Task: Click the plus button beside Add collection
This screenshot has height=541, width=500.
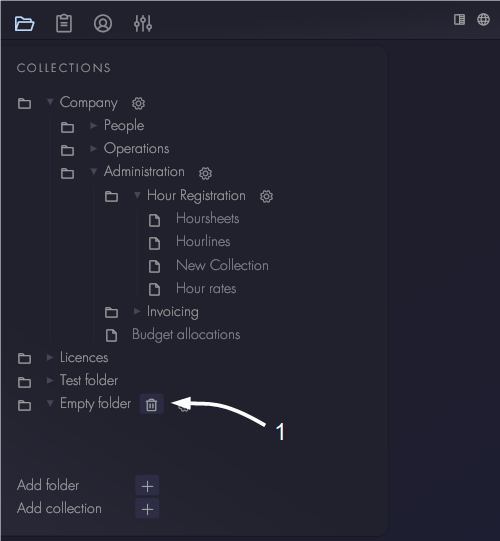Action: (147, 509)
